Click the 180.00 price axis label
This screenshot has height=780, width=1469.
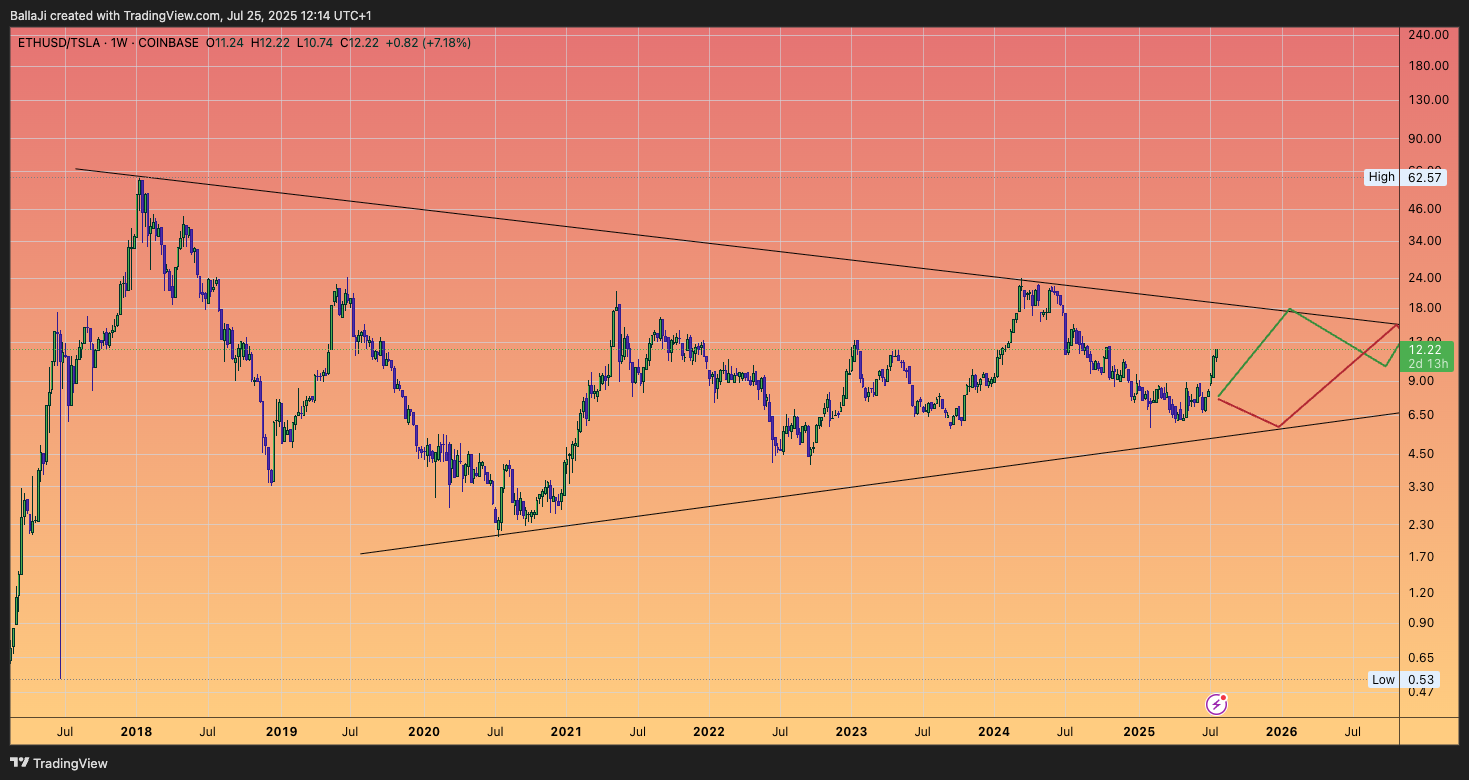(x=1428, y=66)
